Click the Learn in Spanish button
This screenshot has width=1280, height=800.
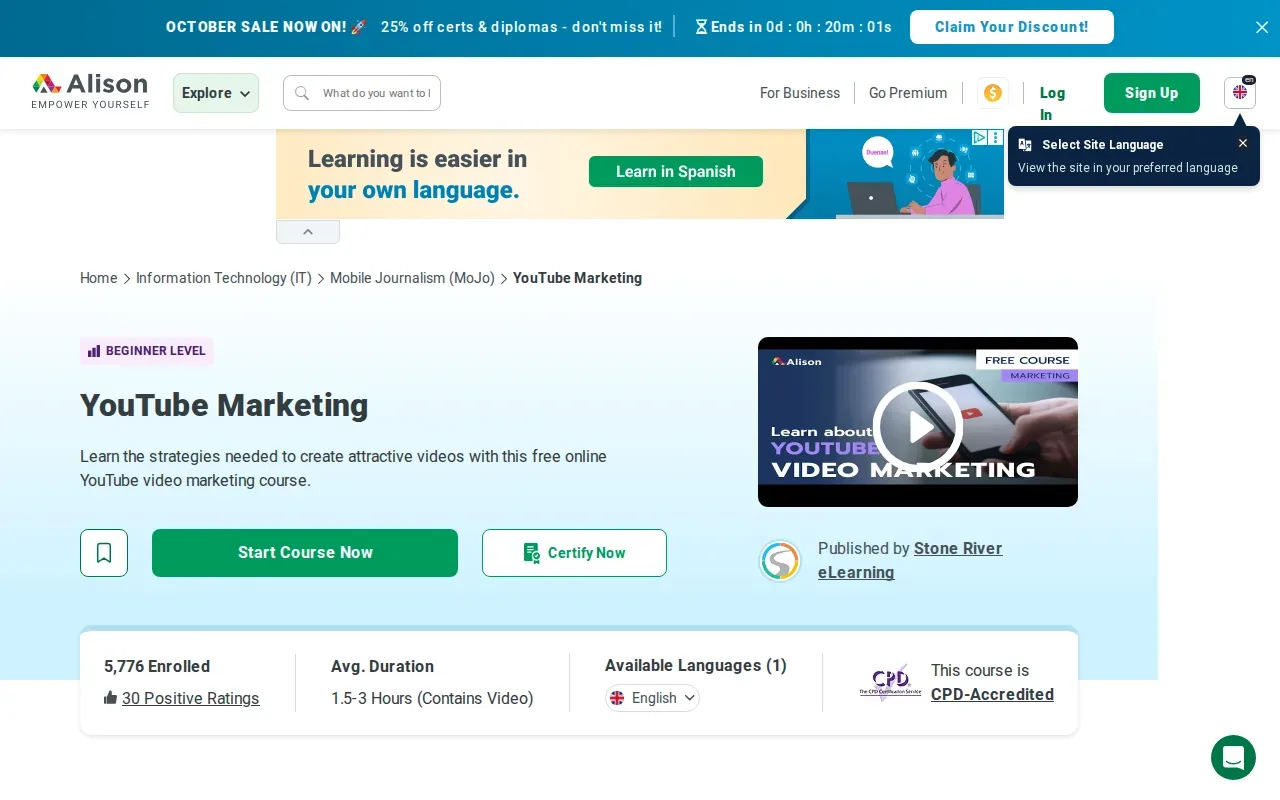pos(676,171)
